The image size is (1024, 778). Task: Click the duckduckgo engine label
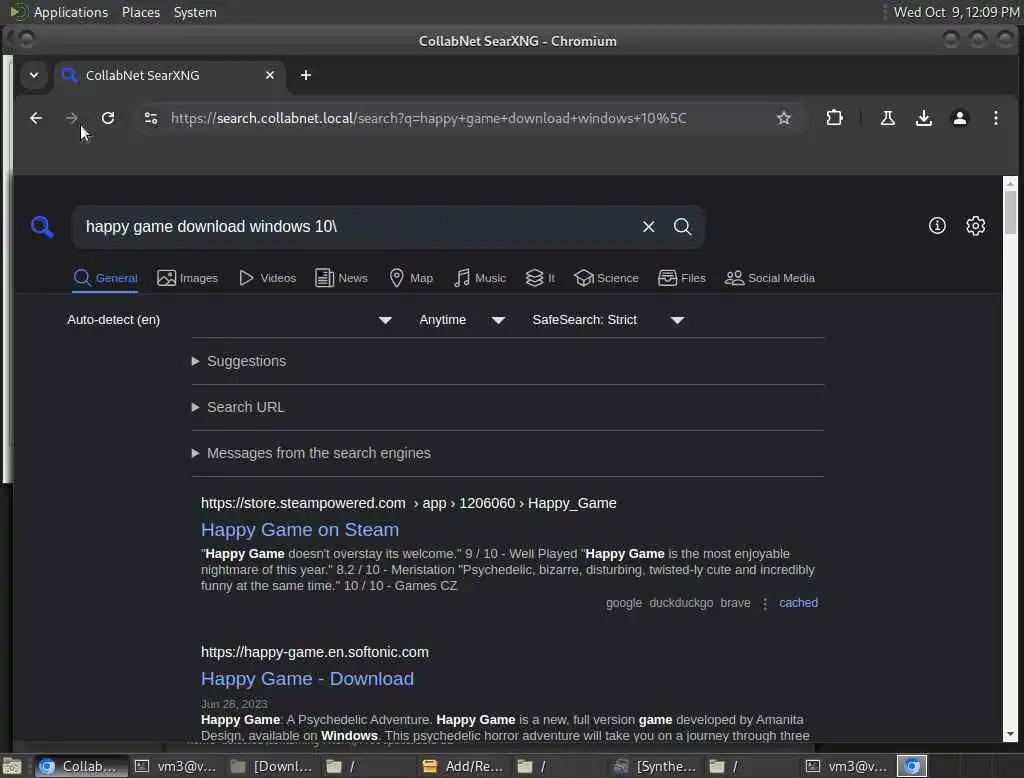point(681,603)
